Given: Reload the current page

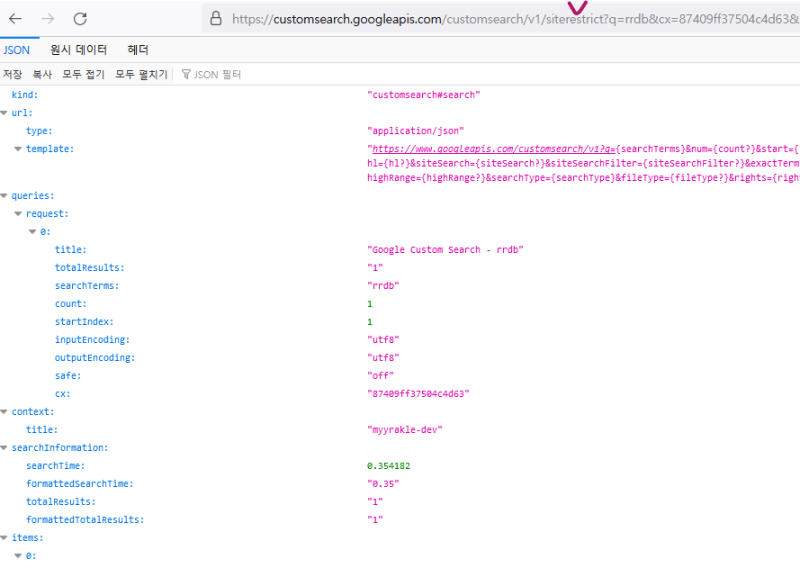Looking at the screenshot, I should [x=80, y=18].
